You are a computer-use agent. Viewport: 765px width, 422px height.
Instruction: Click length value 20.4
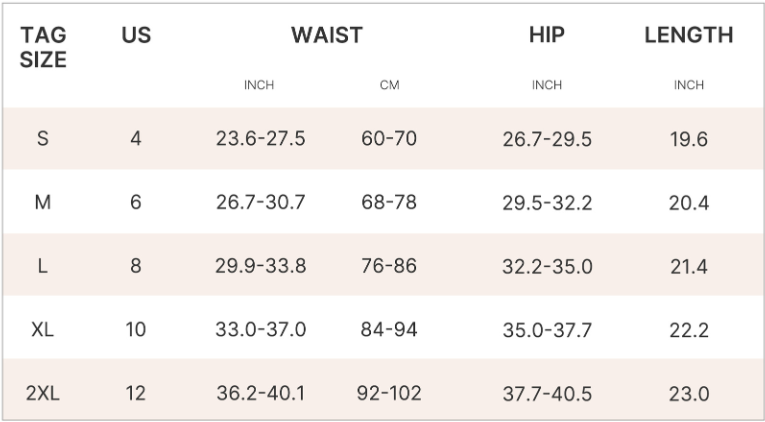(688, 202)
